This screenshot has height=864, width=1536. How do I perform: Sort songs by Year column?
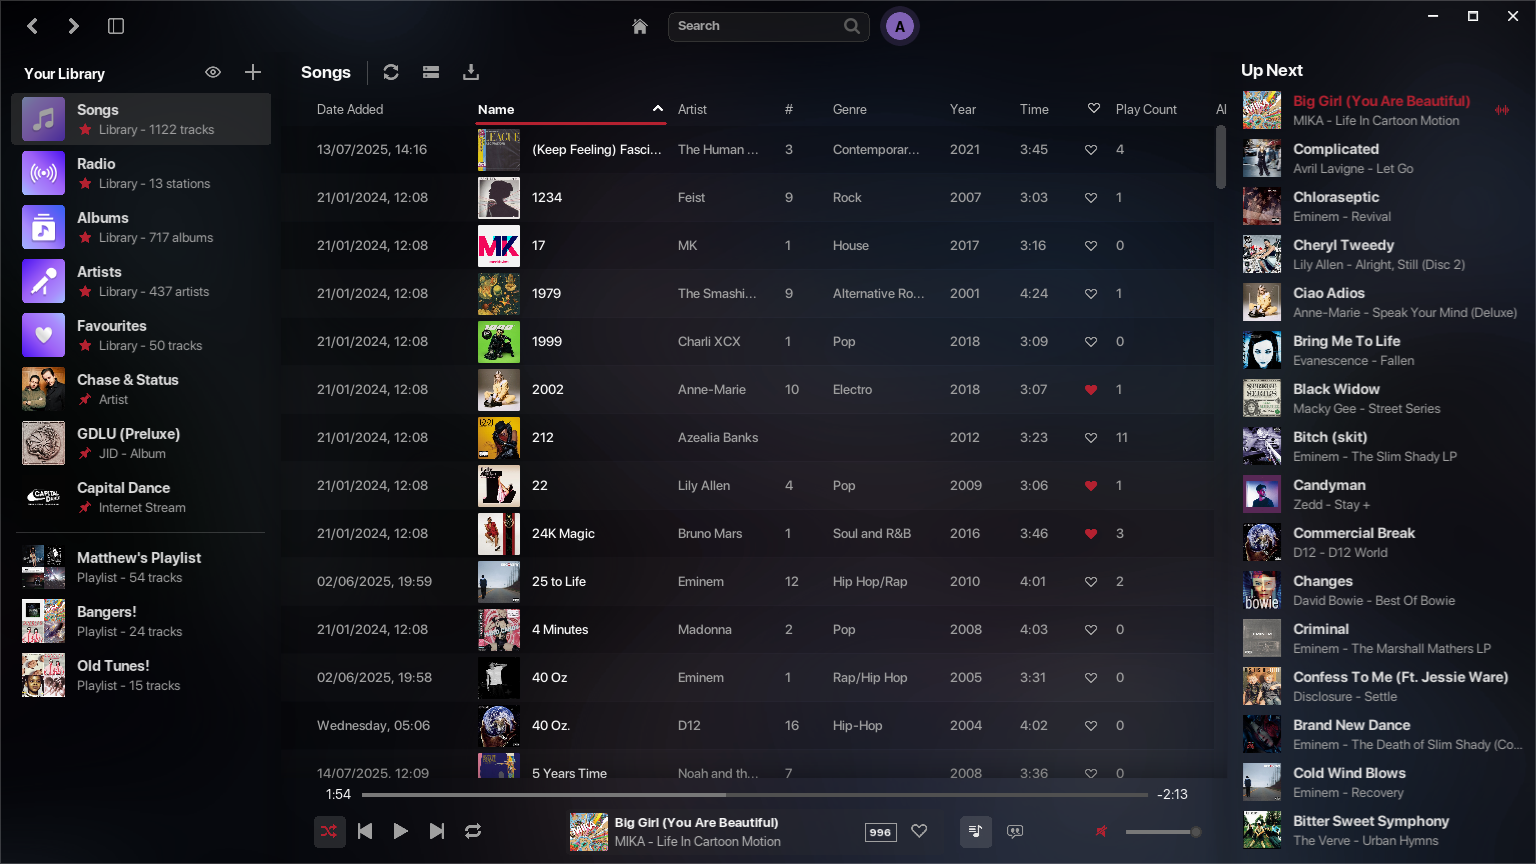(x=963, y=109)
